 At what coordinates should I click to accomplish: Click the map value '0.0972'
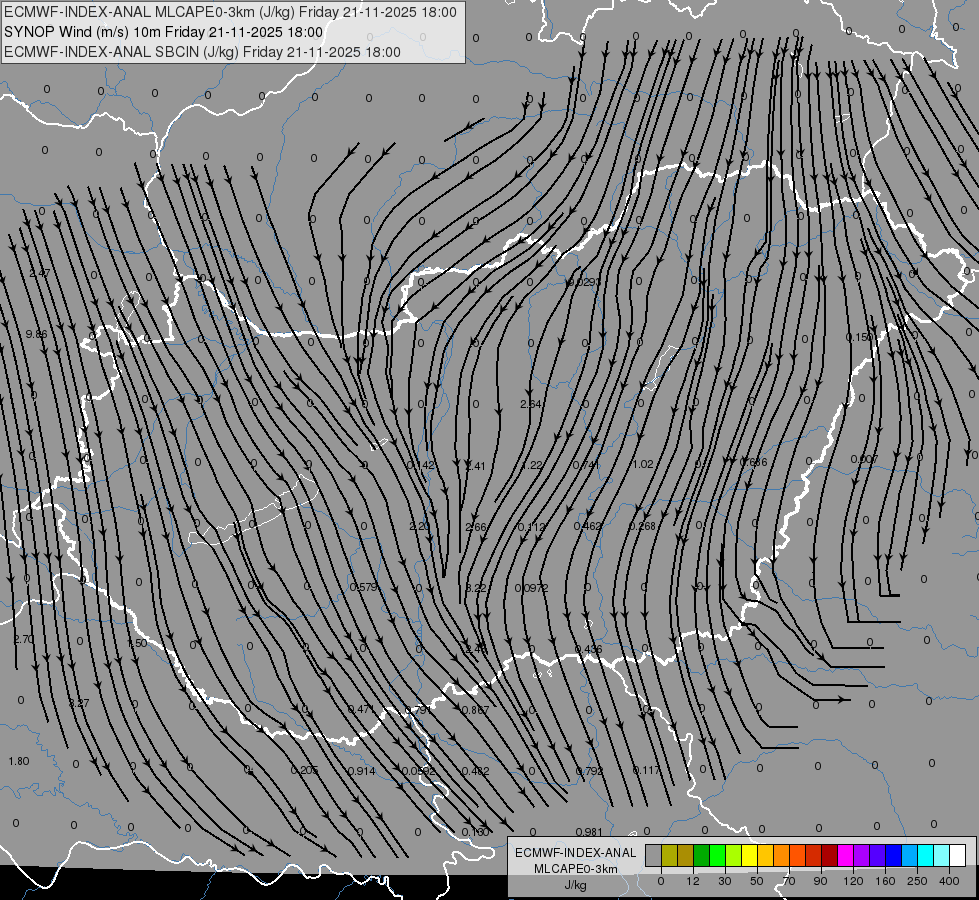[x=531, y=588]
